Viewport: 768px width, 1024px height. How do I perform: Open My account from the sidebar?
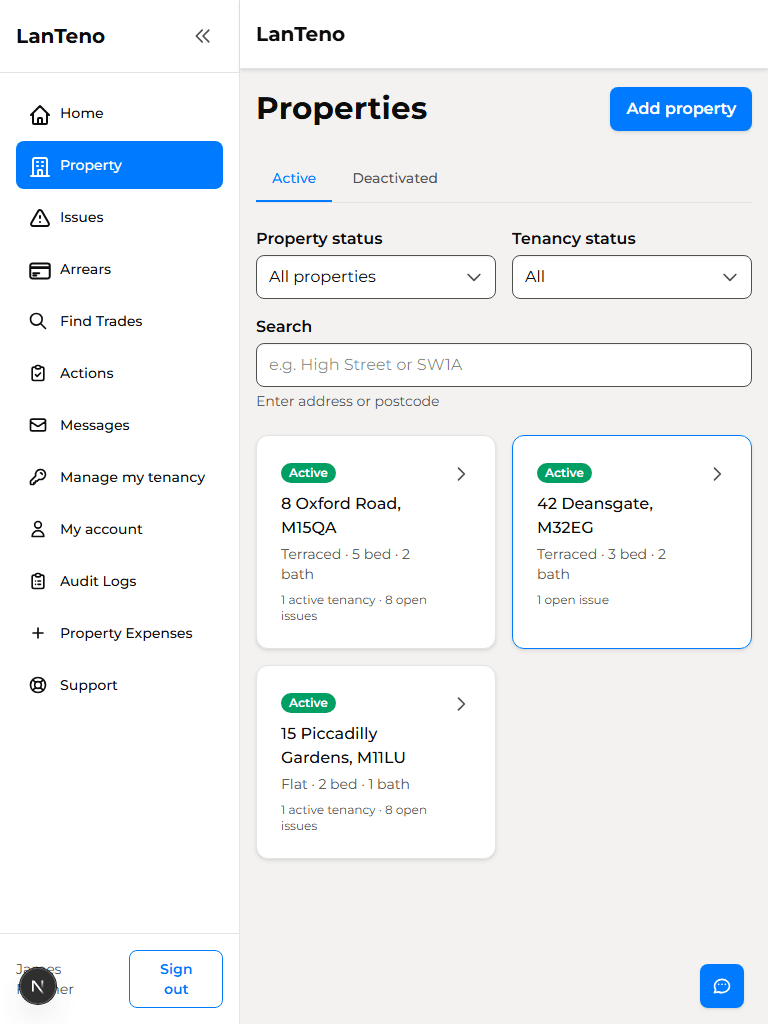120,529
